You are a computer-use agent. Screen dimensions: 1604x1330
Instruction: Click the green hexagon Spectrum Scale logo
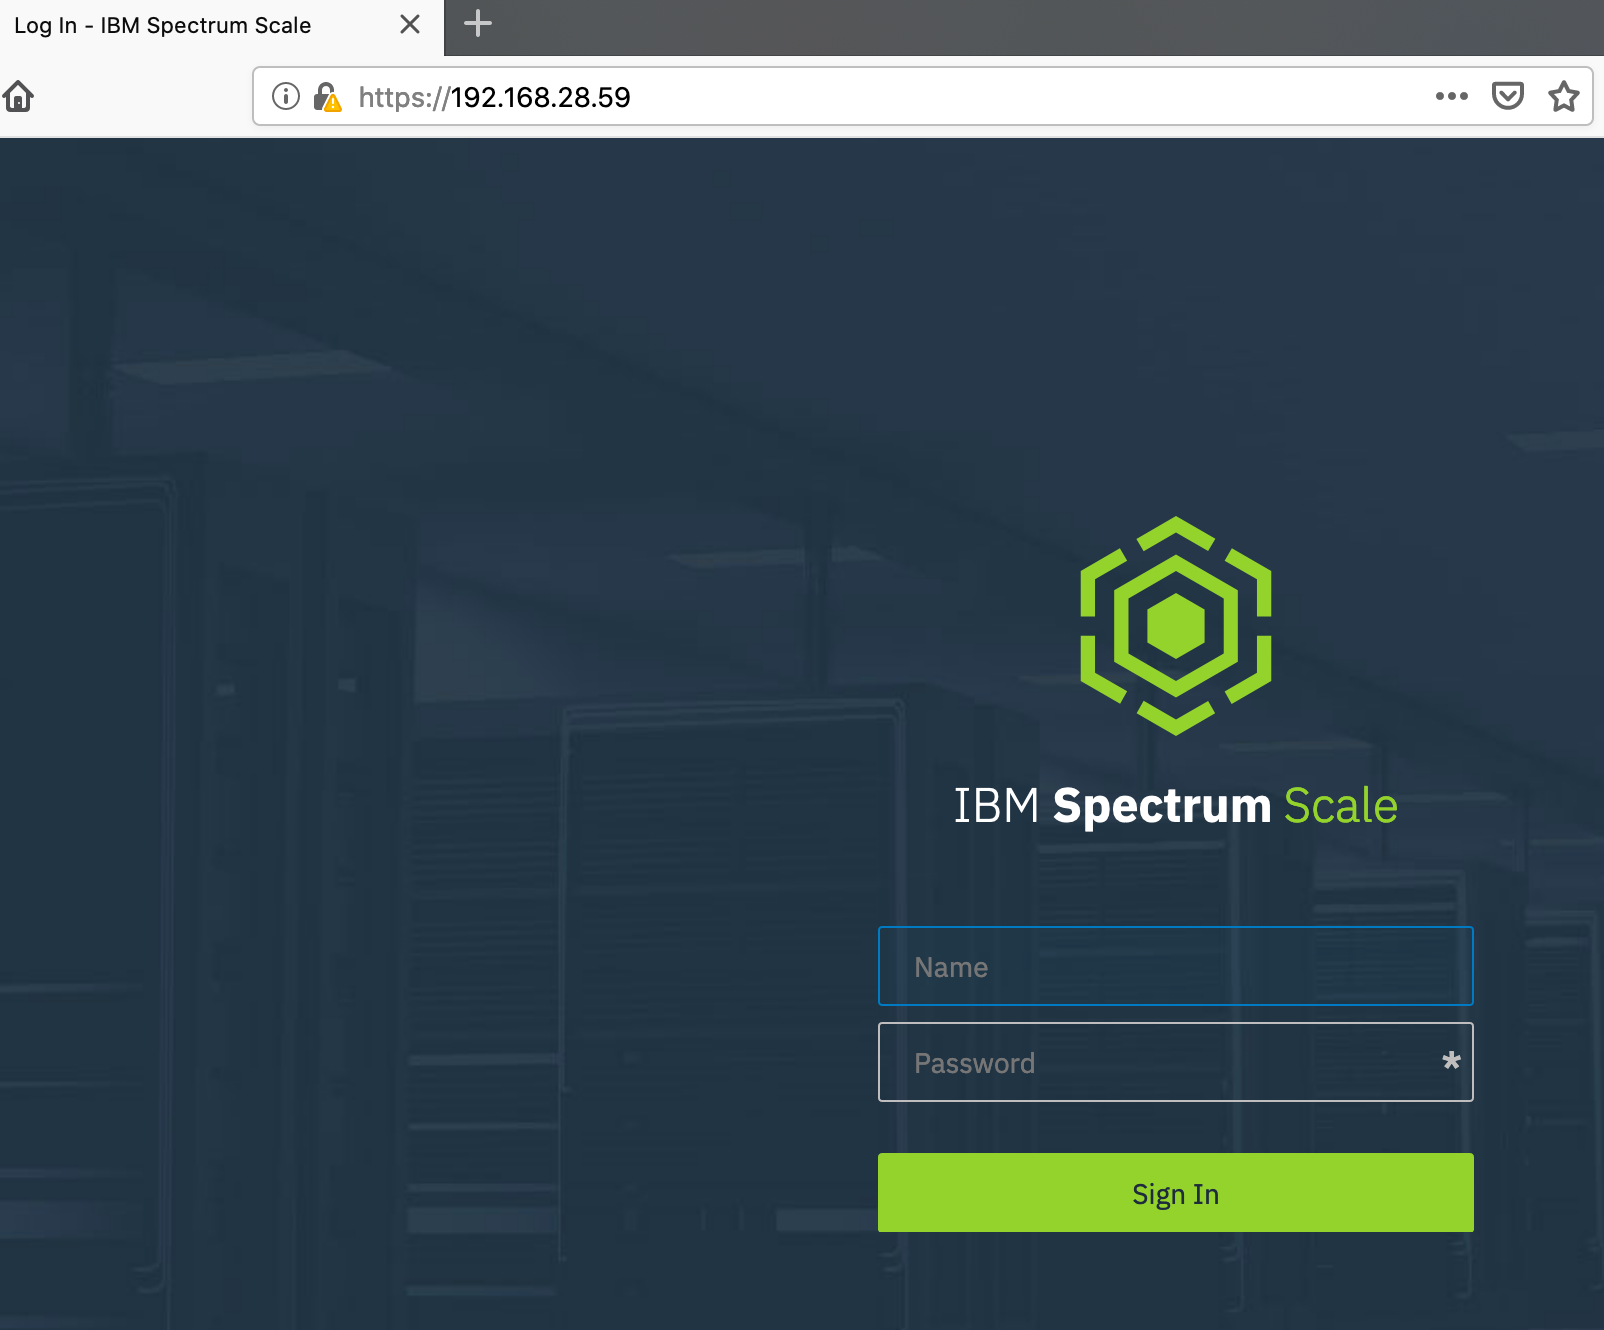tap(1175, 626)
